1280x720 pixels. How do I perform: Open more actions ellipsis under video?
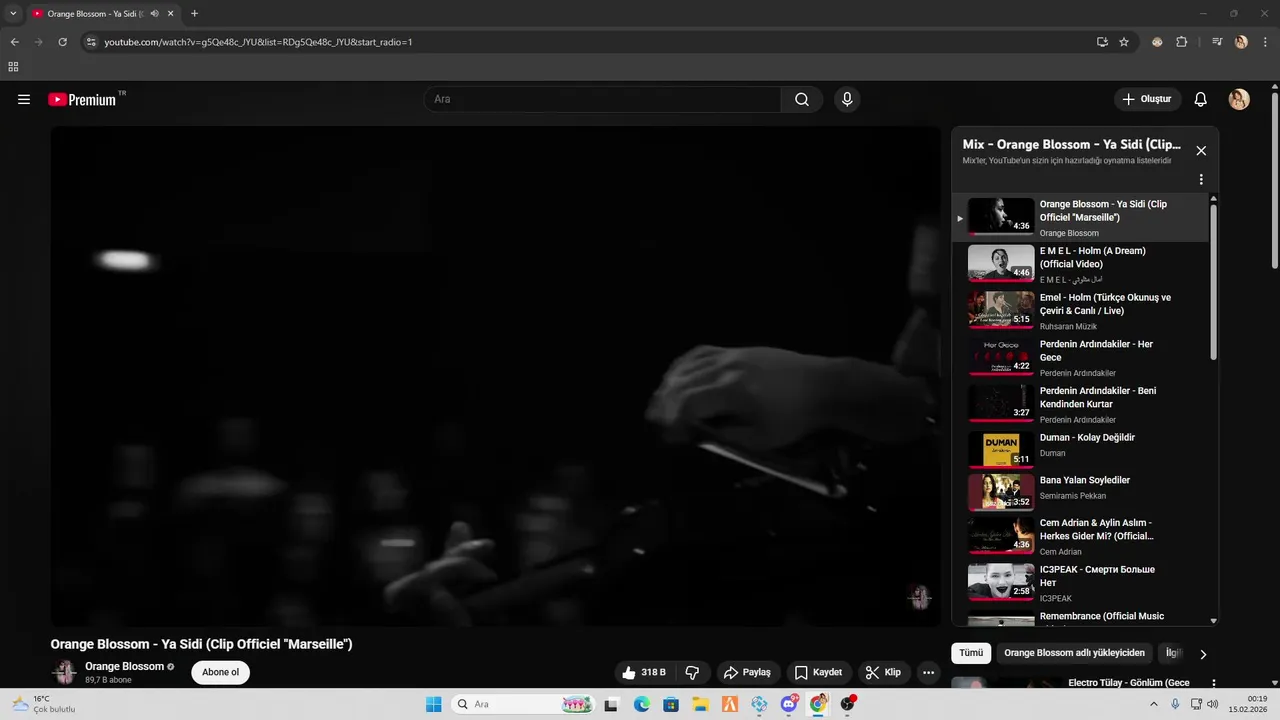coord(928,672)
